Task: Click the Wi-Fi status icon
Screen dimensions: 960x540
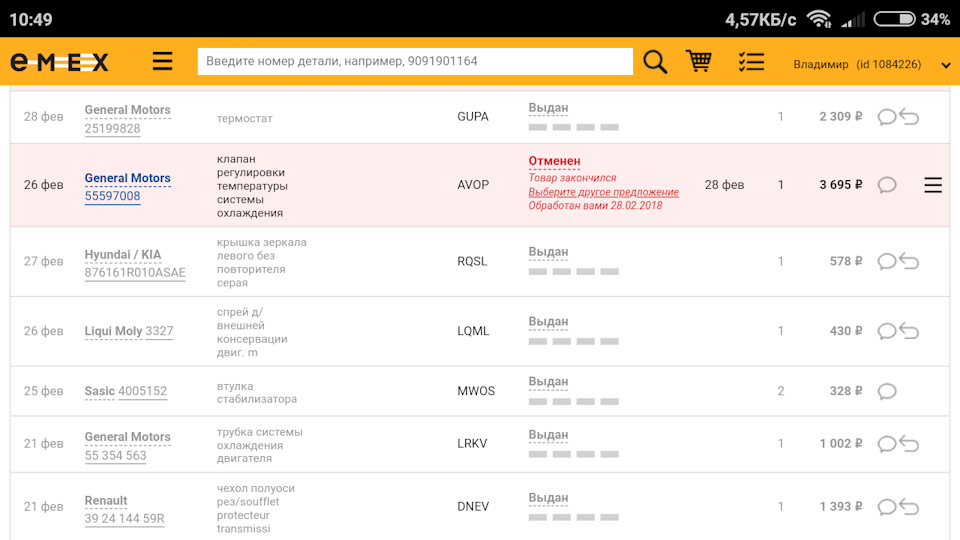Action: (819, 19)
